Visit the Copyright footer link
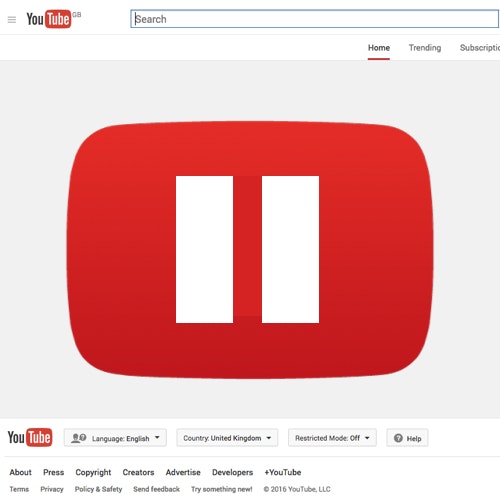The width and height of the screenshot is (500, 500). [93, 473]
